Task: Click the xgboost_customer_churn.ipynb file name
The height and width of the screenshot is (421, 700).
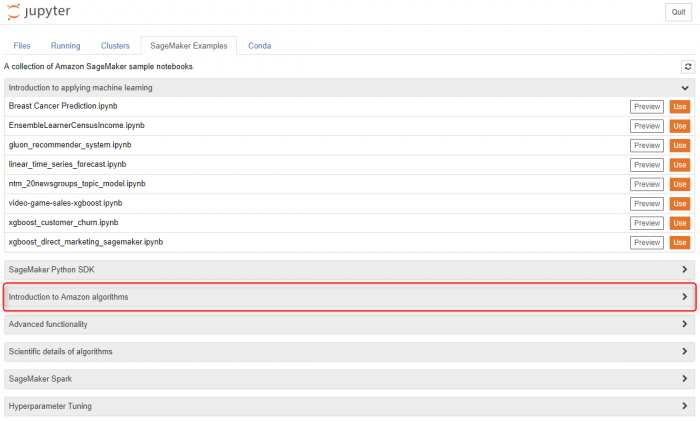Action: coord(63,223)
